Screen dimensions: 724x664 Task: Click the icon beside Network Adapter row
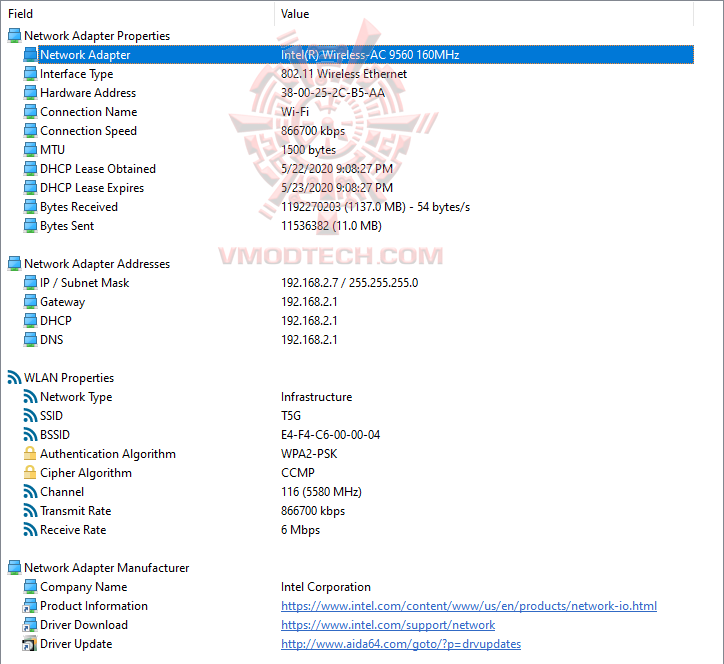[30, 54]
